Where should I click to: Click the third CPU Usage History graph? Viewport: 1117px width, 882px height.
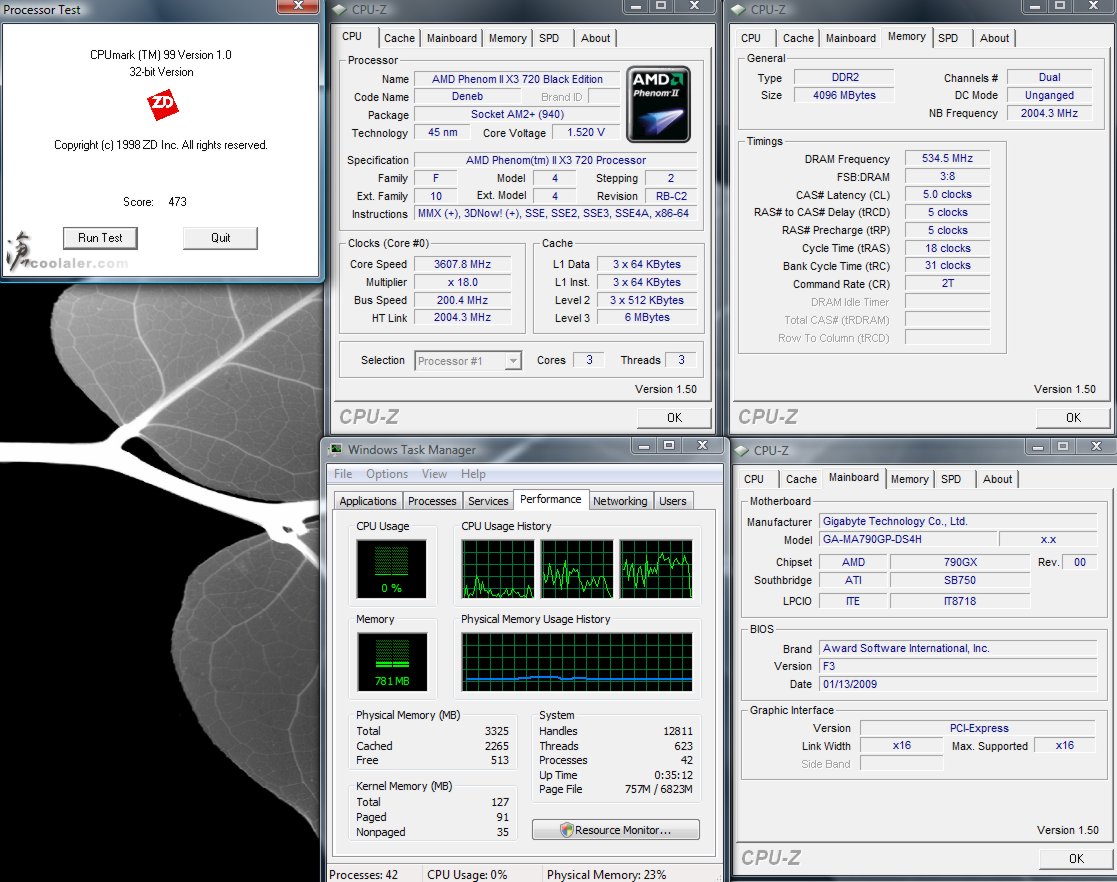656,569
